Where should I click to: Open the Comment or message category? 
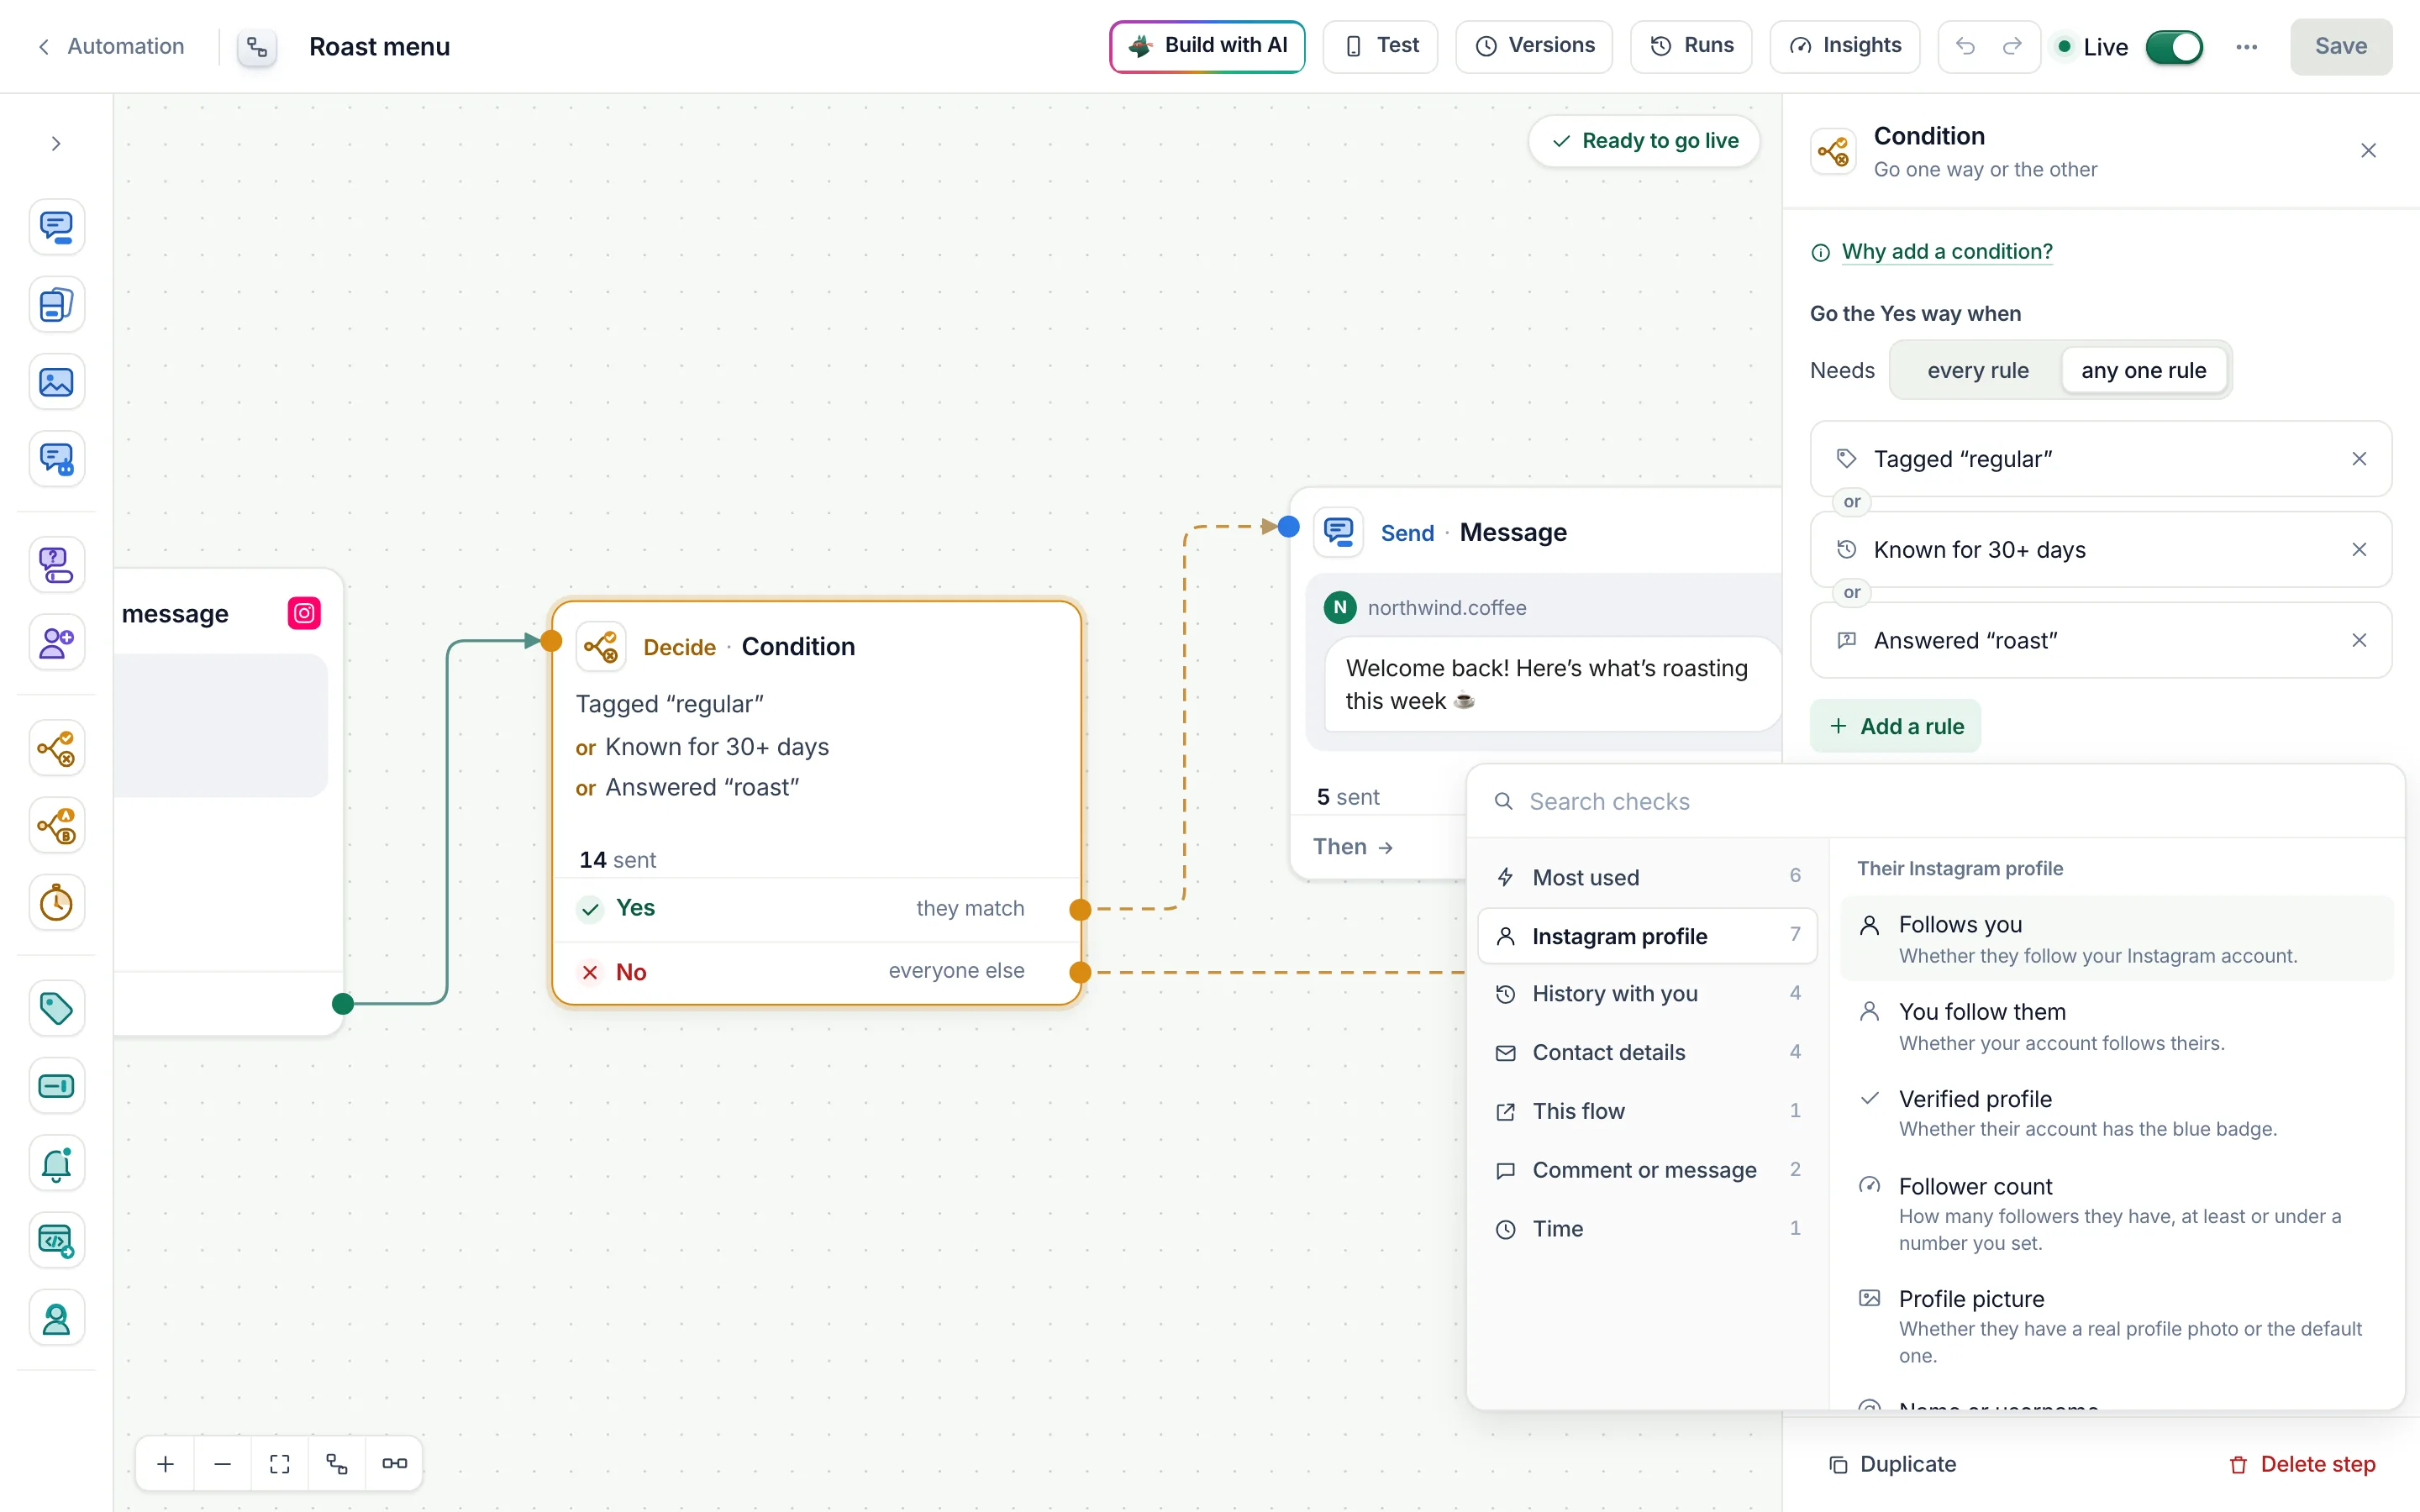click(x=1647, y=1170)
